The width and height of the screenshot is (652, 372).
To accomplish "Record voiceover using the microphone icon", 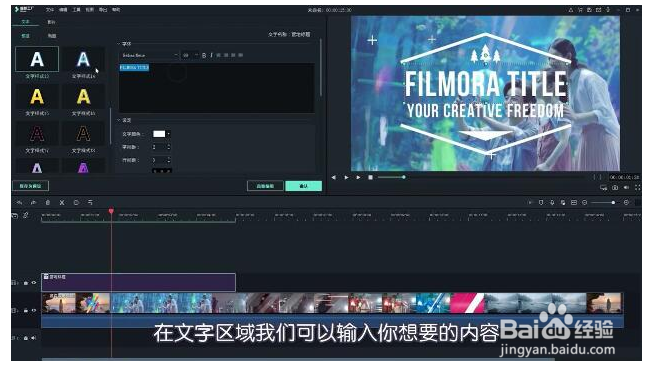I will pyautogui.click(x=552, y=202).
